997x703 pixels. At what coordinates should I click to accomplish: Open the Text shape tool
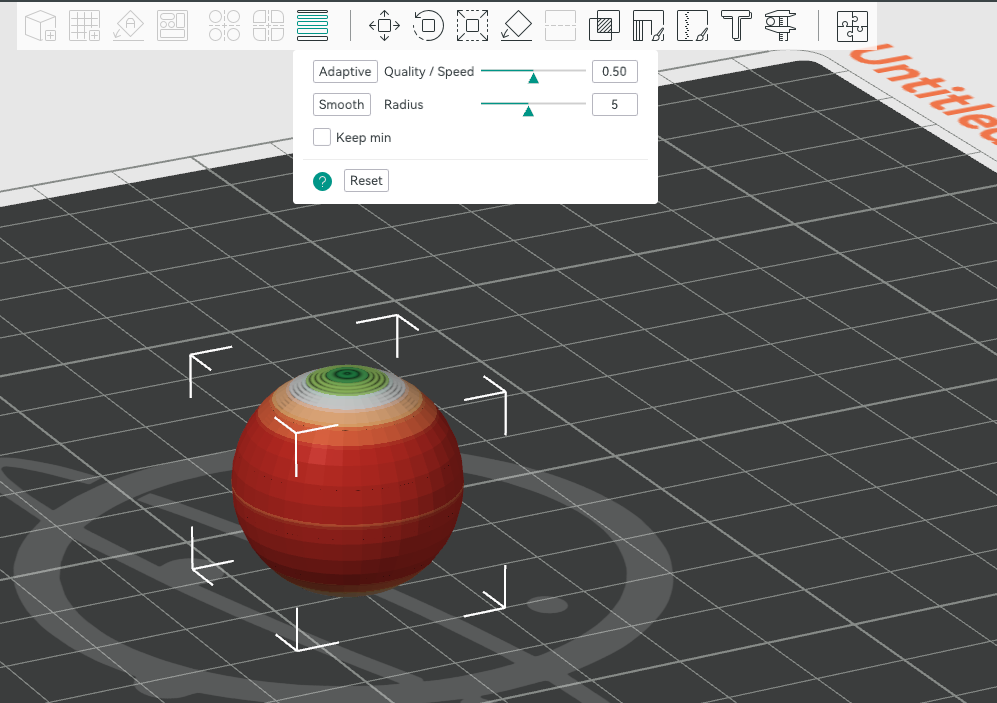point(736,26)
